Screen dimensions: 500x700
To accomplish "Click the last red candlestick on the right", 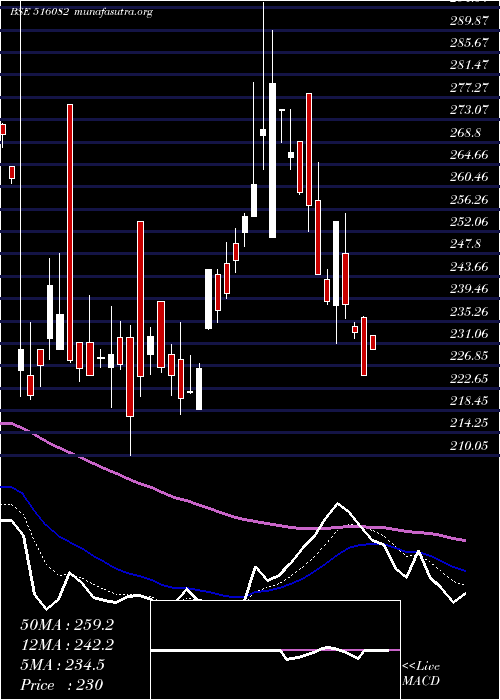I will [373, 342].
